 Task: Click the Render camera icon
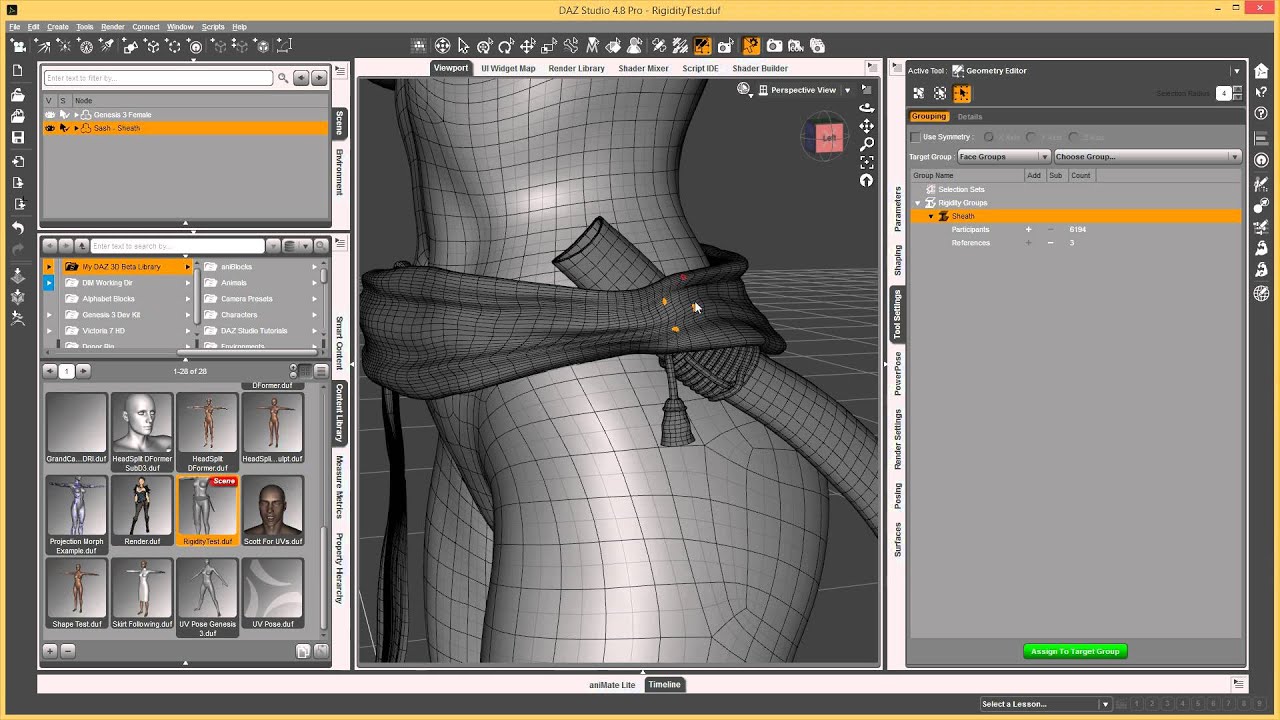point(774,46)
